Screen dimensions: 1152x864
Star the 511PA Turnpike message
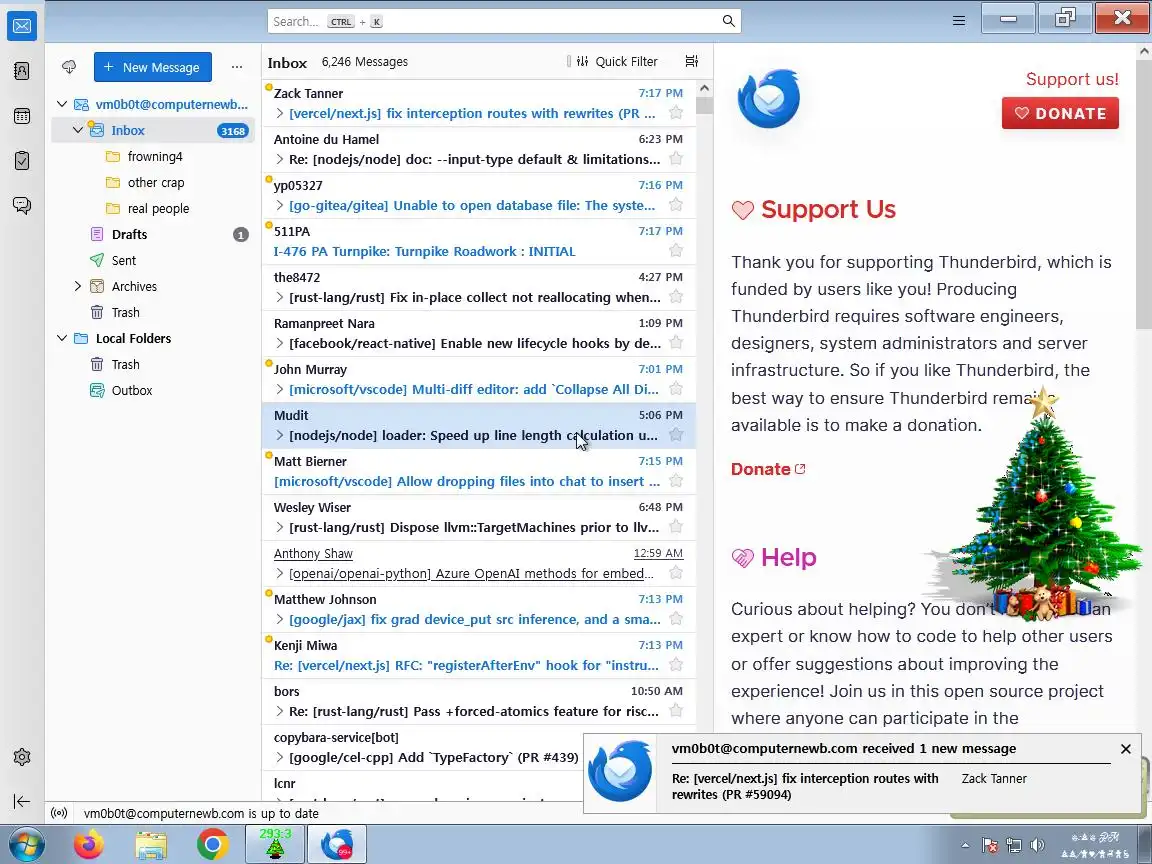(x=676, y=251)
